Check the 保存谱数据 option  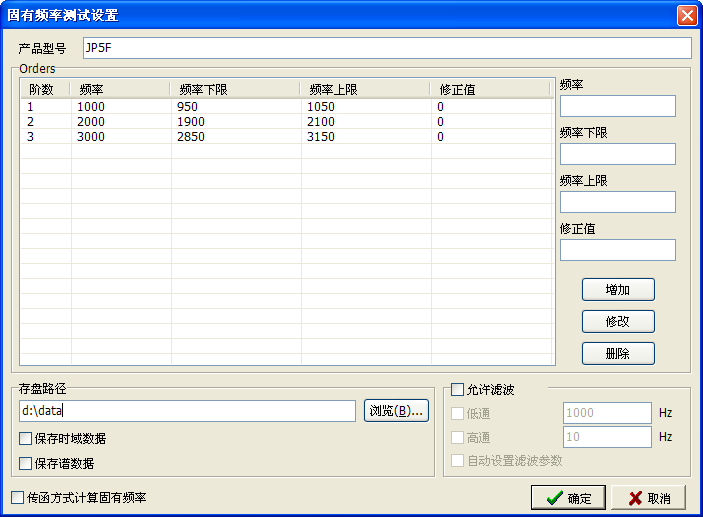26,463
